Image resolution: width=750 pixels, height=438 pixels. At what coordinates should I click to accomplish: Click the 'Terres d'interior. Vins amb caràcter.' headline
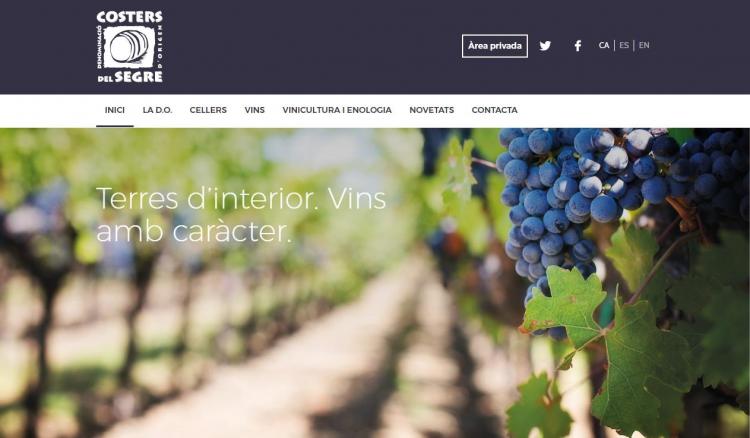tap(241, 215)
